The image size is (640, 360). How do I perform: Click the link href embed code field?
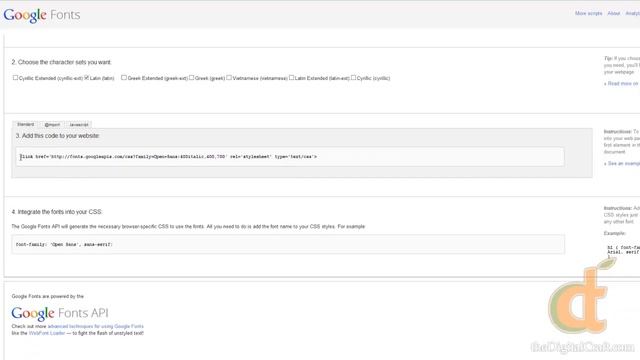click(x=290, y=157)
